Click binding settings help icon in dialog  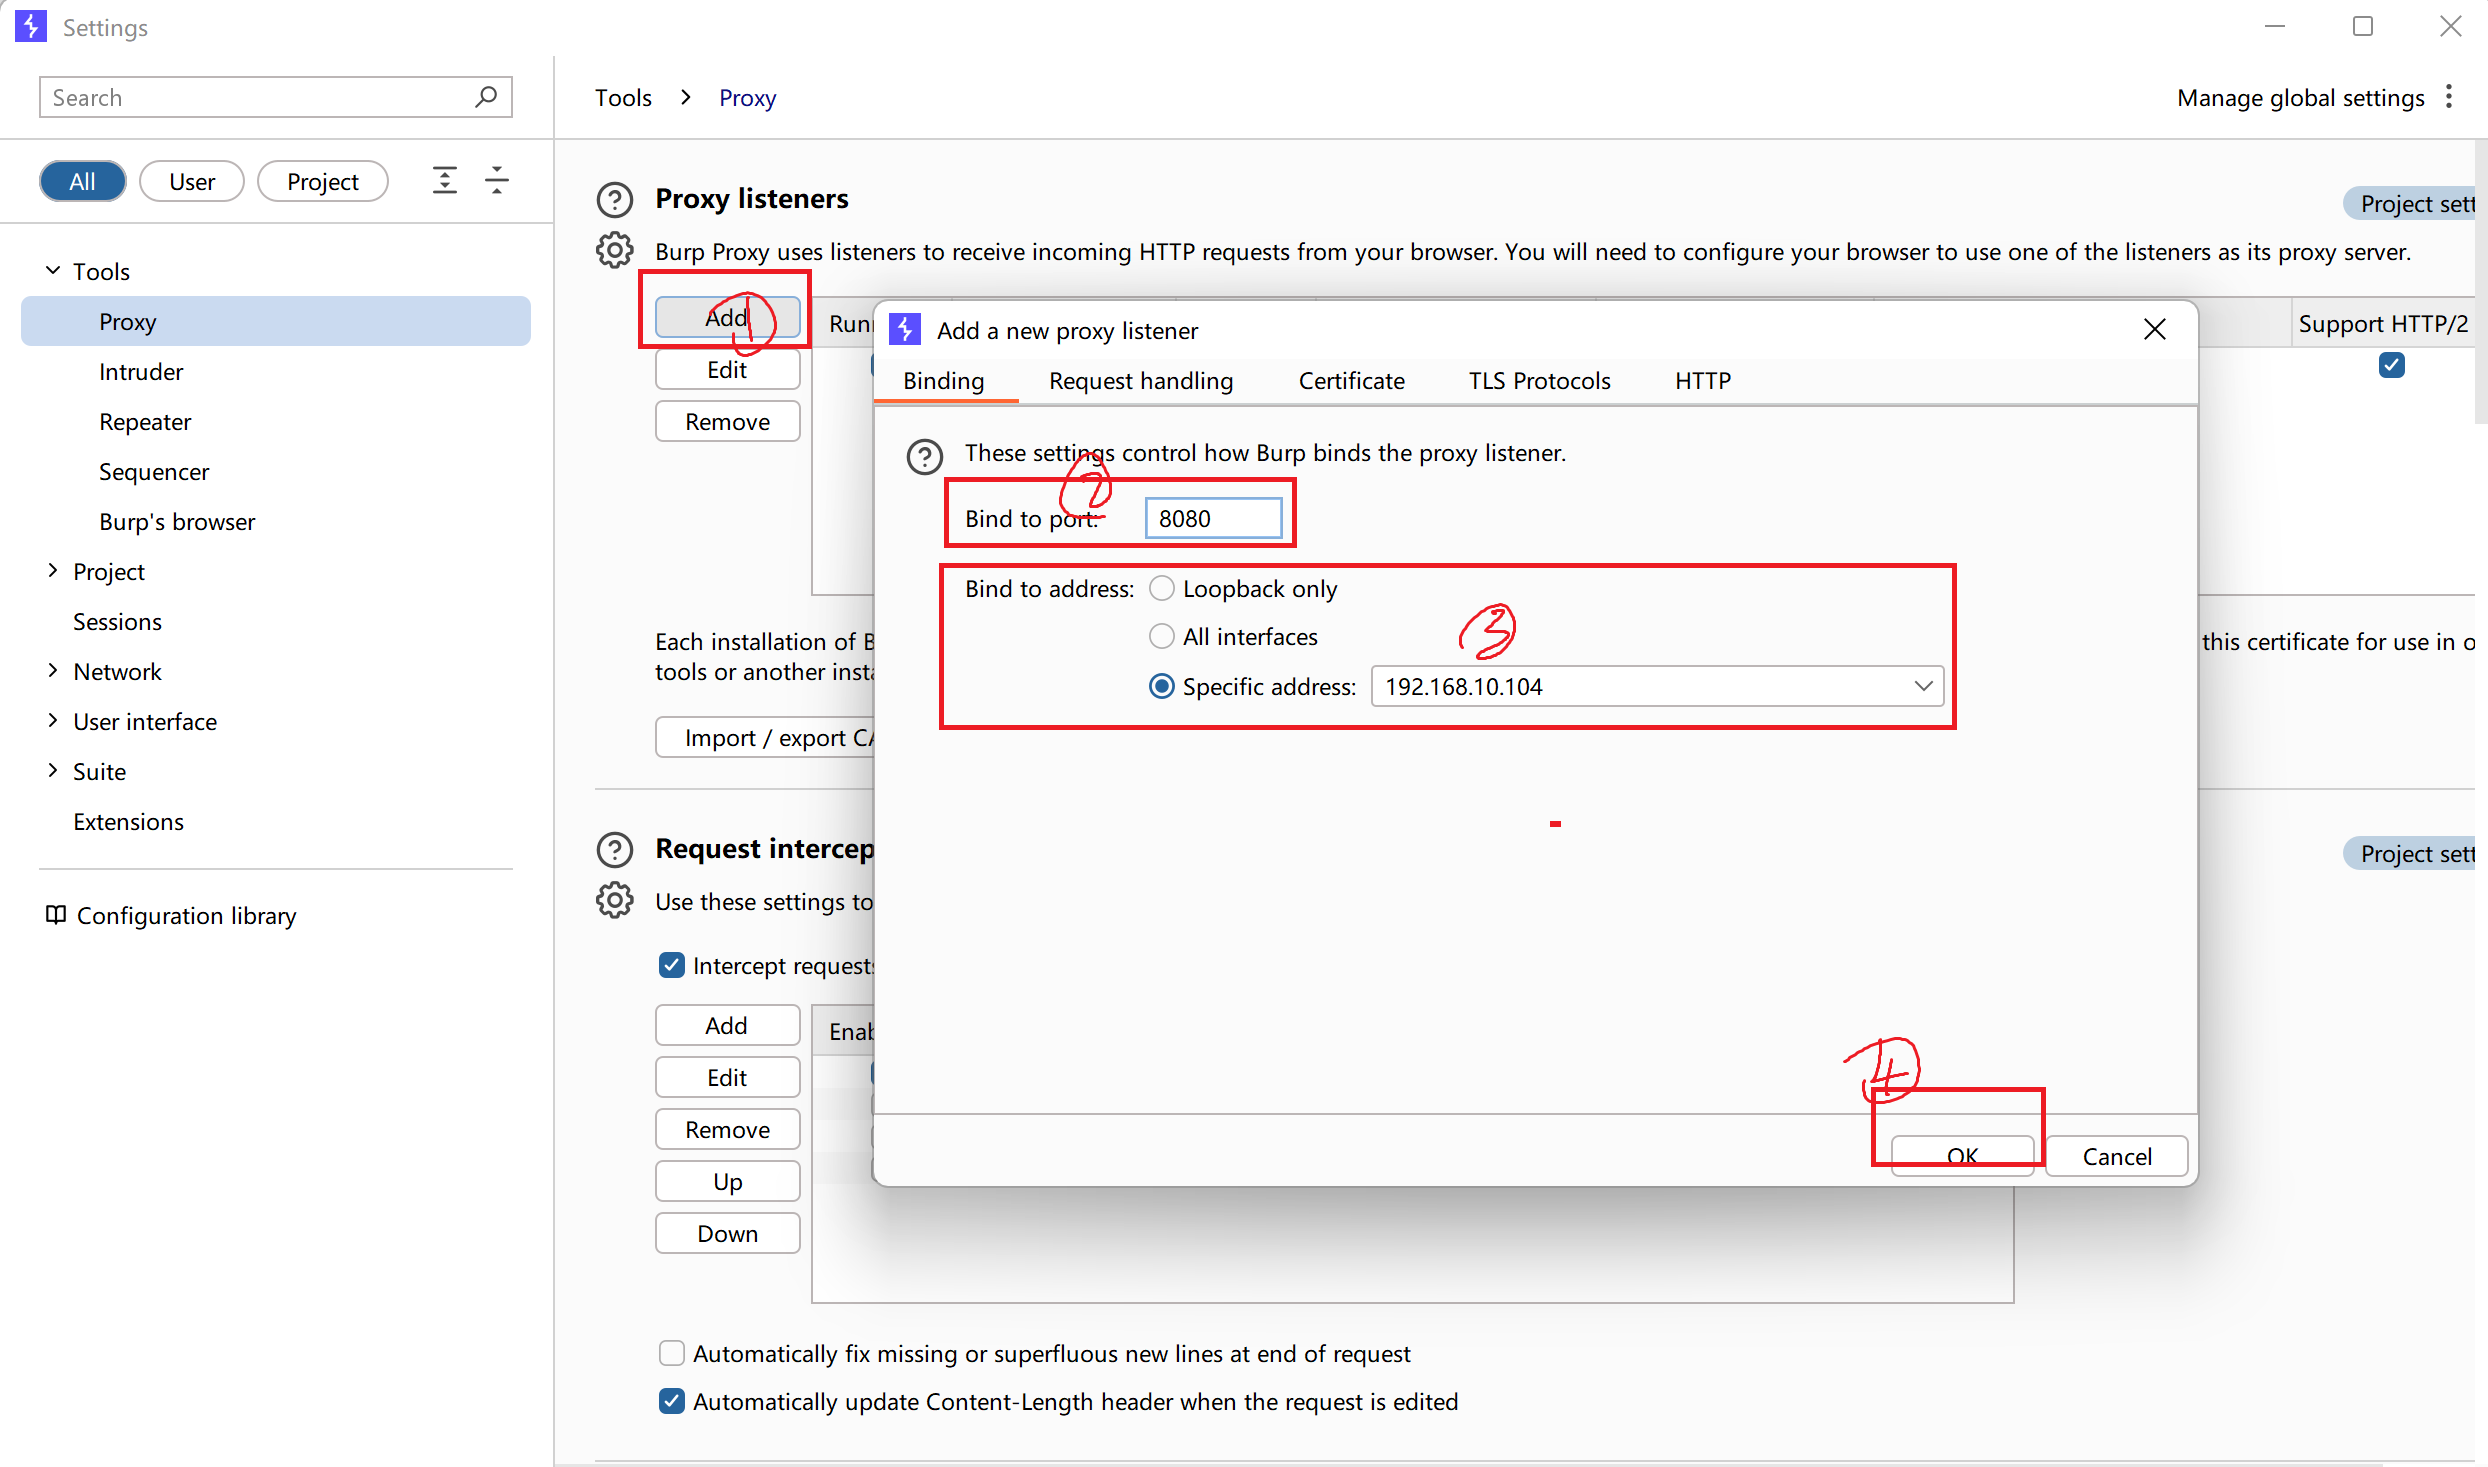(924, 456)
